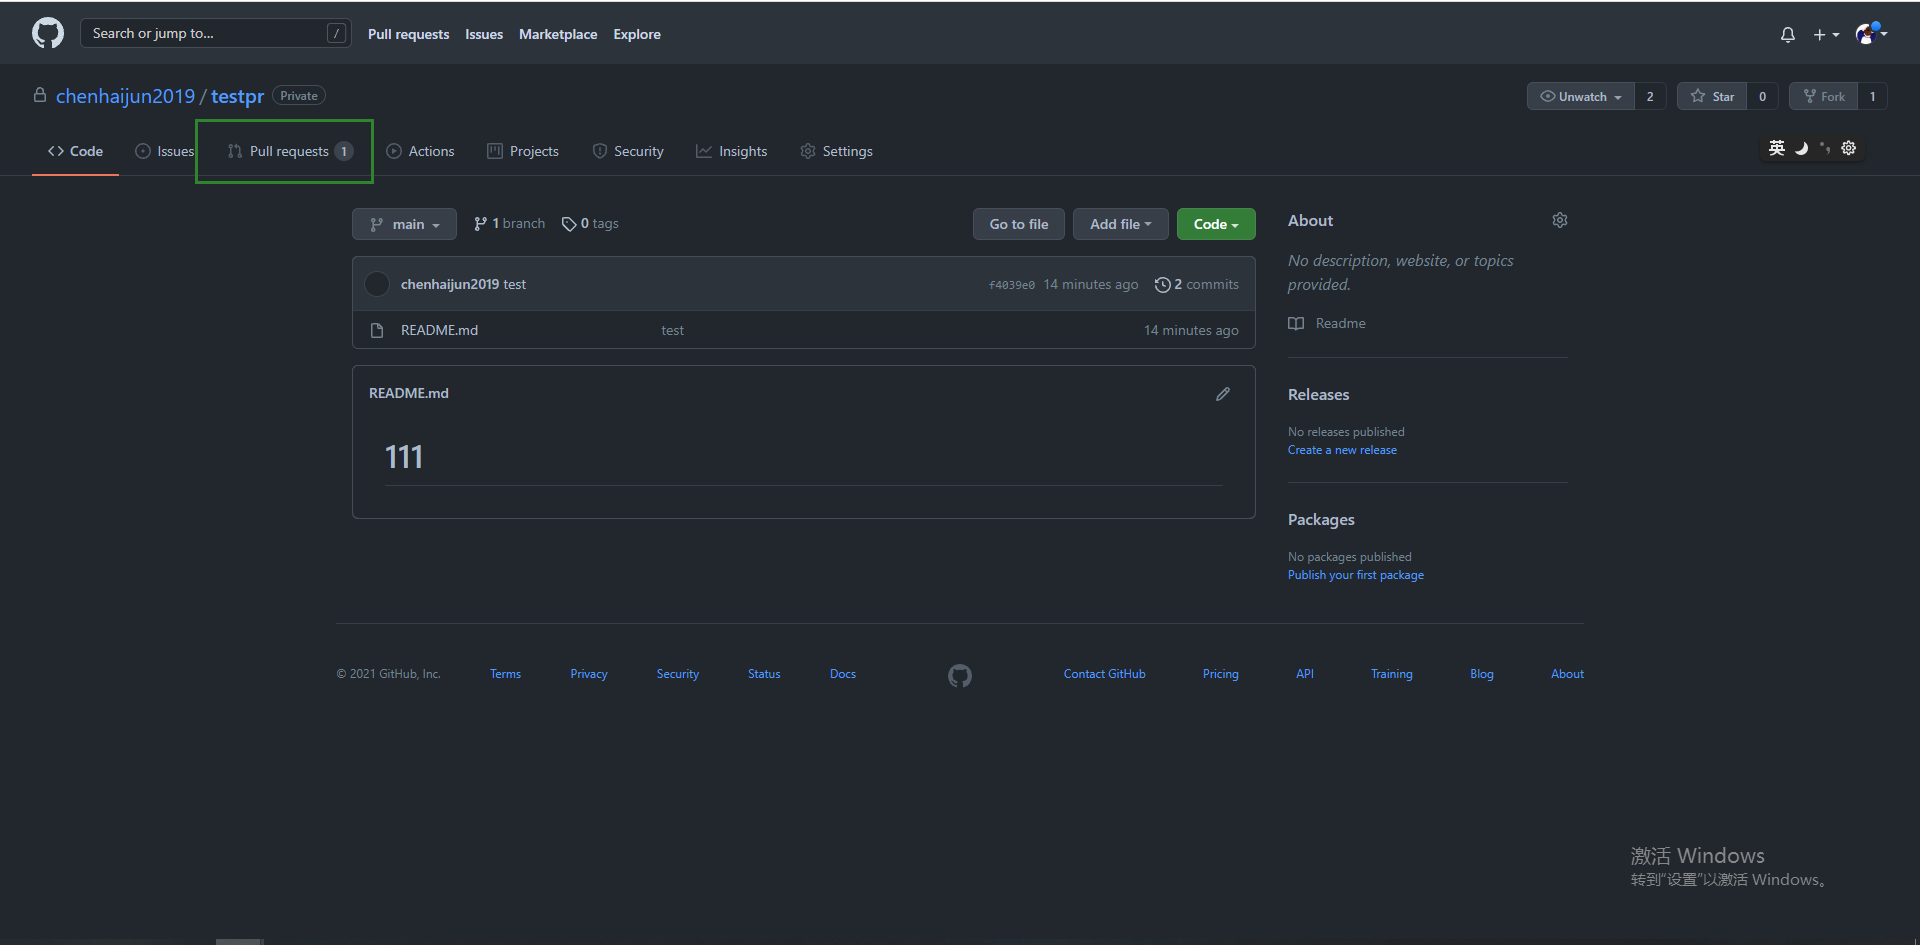
Task: Open Blog in footer
Action: pyautogui.click(x=1482, y=674)
